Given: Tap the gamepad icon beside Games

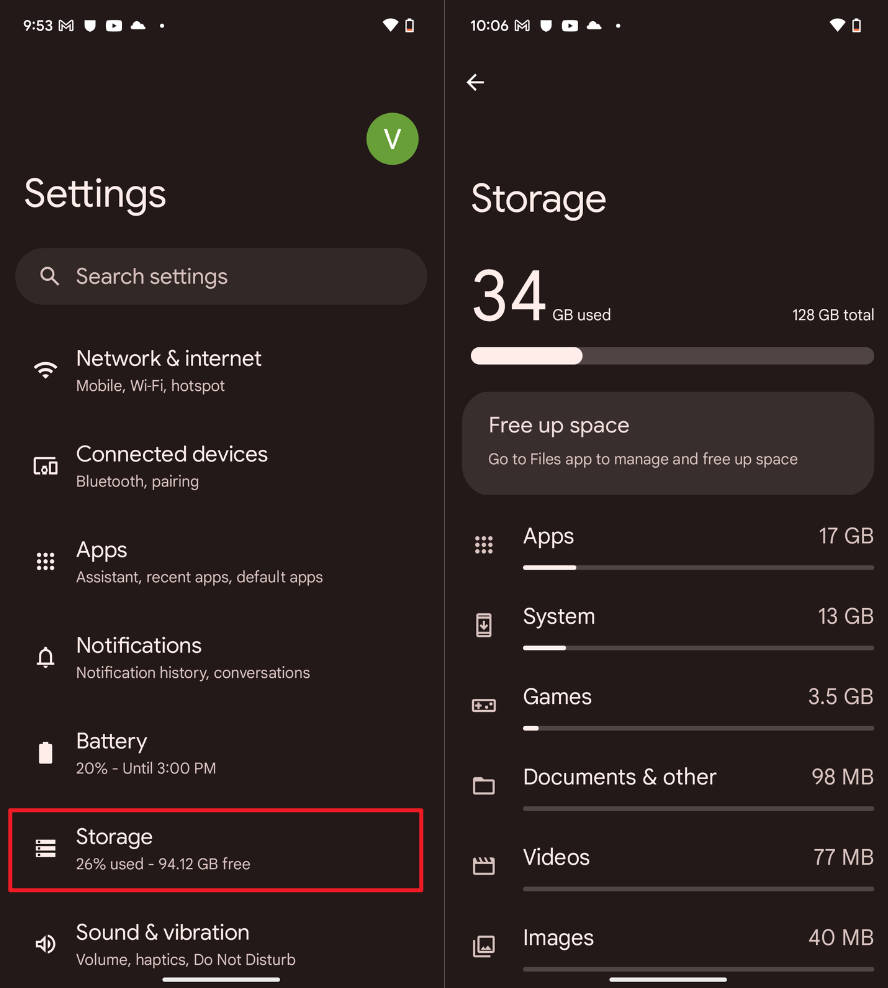Looking at the screenshot, I should point(484,705).
